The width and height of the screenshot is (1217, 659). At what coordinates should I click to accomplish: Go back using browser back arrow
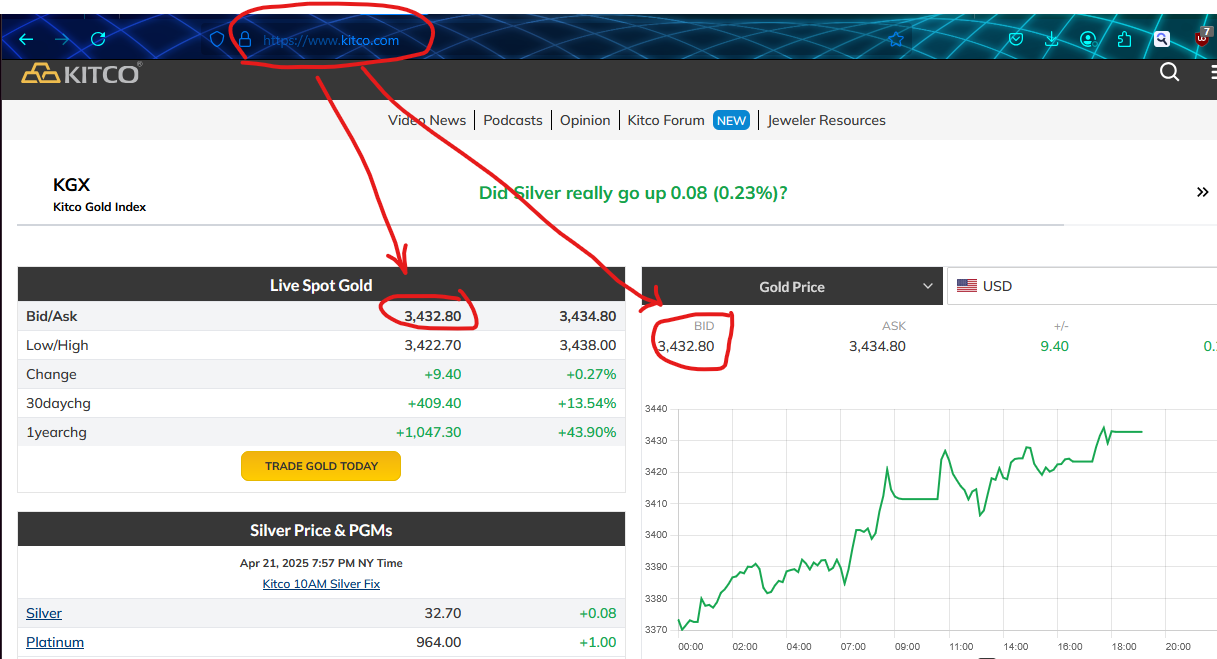[x=26, y=39]
